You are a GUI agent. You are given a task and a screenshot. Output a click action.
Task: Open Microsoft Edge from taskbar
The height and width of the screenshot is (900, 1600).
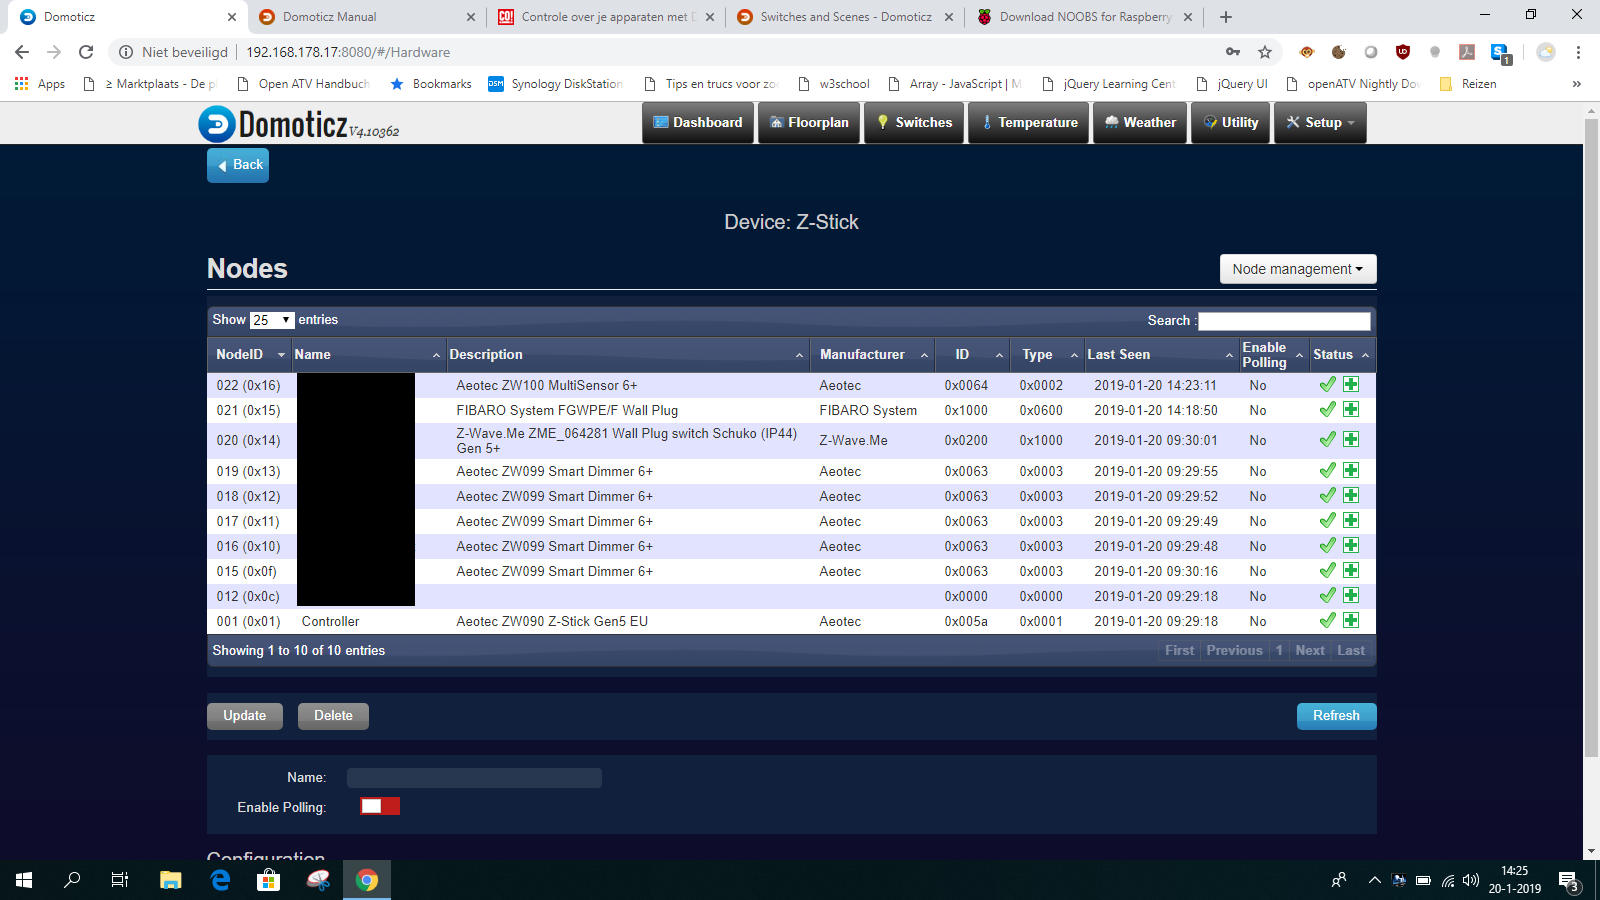pos(220,880)
